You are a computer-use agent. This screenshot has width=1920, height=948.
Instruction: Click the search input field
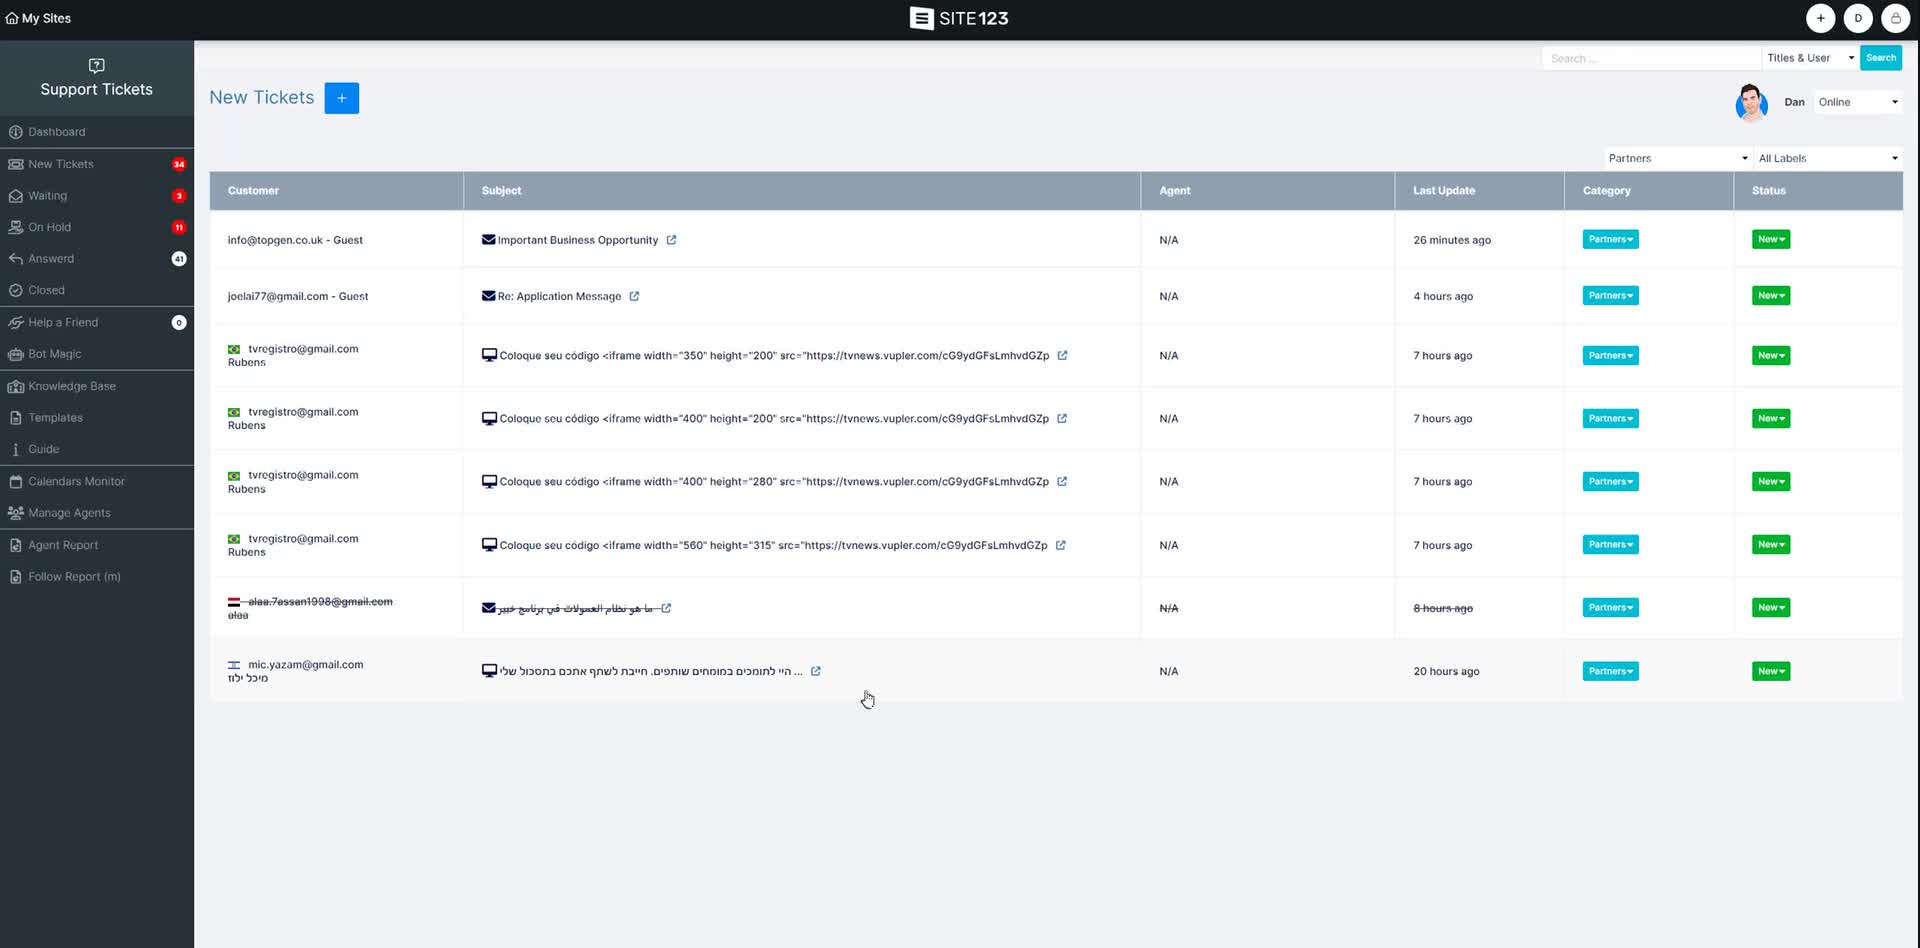1650,58
